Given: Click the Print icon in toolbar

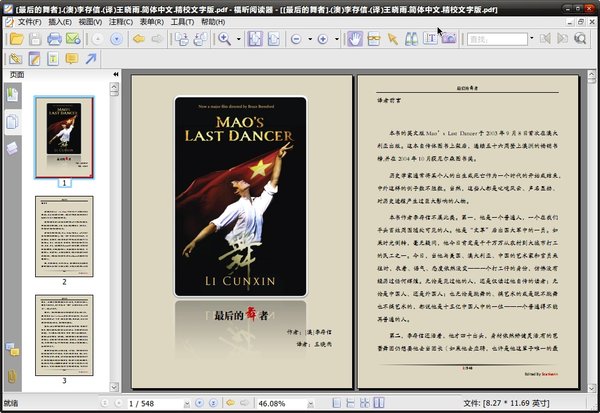Looking at the screenshot, I should tap(53, 39).
